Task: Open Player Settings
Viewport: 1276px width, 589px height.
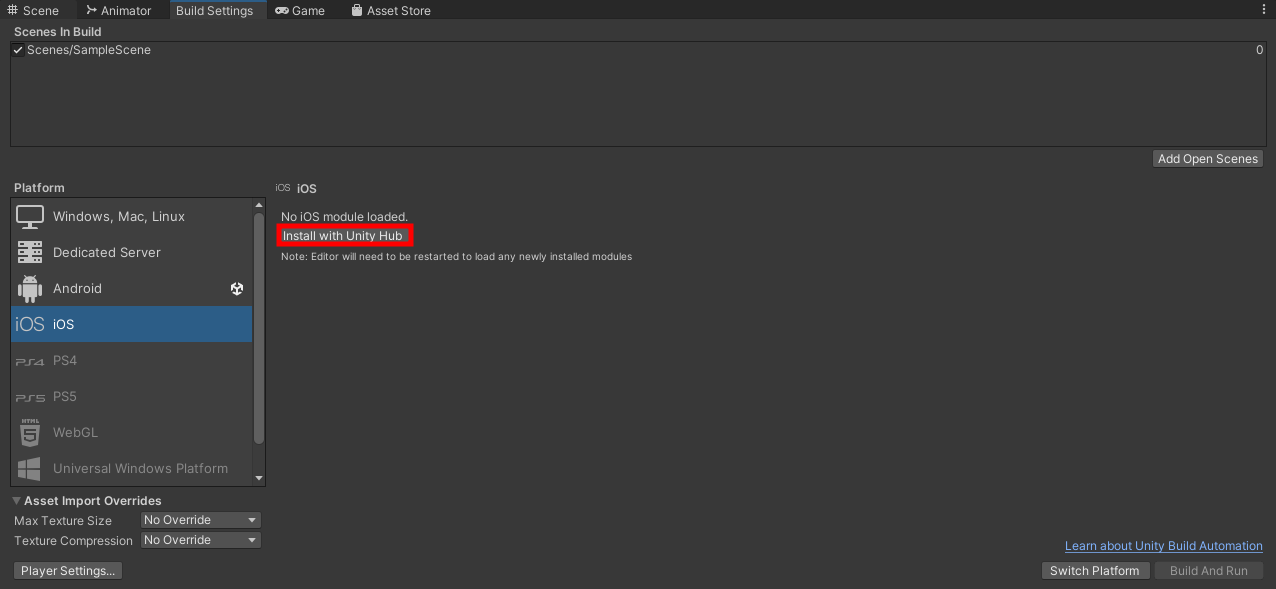Action: click(x=68, y=571)
